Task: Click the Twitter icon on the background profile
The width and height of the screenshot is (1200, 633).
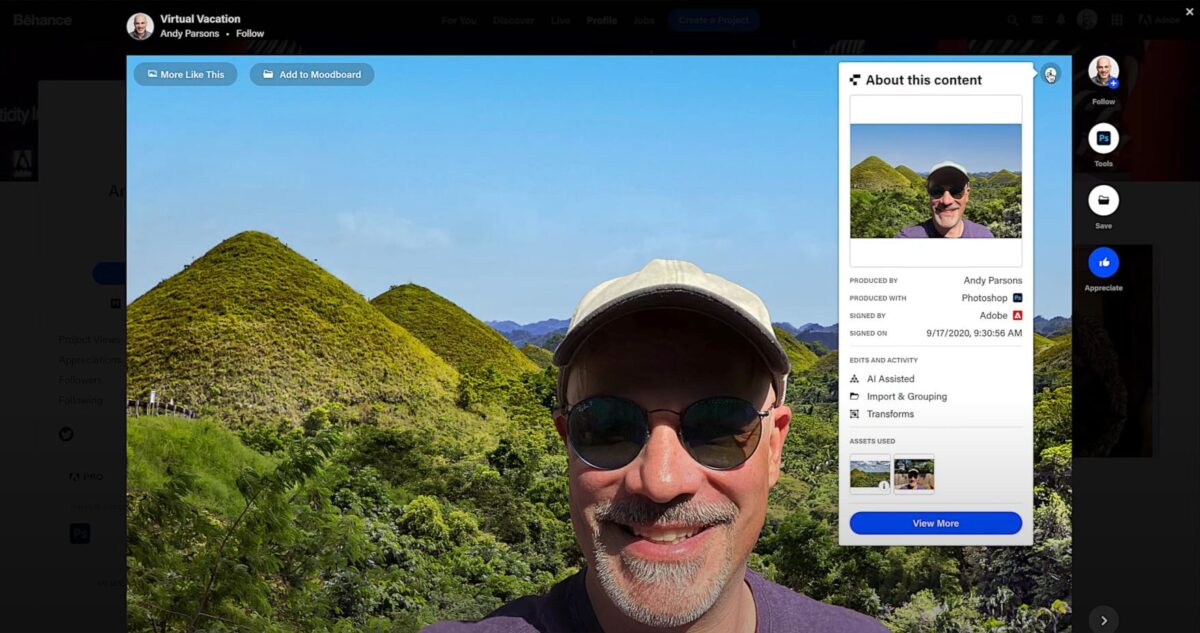Action: [x=66, y=434]
